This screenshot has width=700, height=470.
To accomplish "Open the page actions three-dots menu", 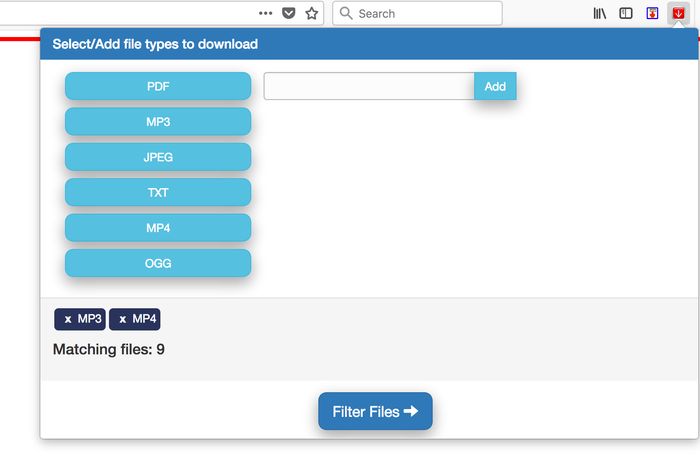I will [265, 14].
